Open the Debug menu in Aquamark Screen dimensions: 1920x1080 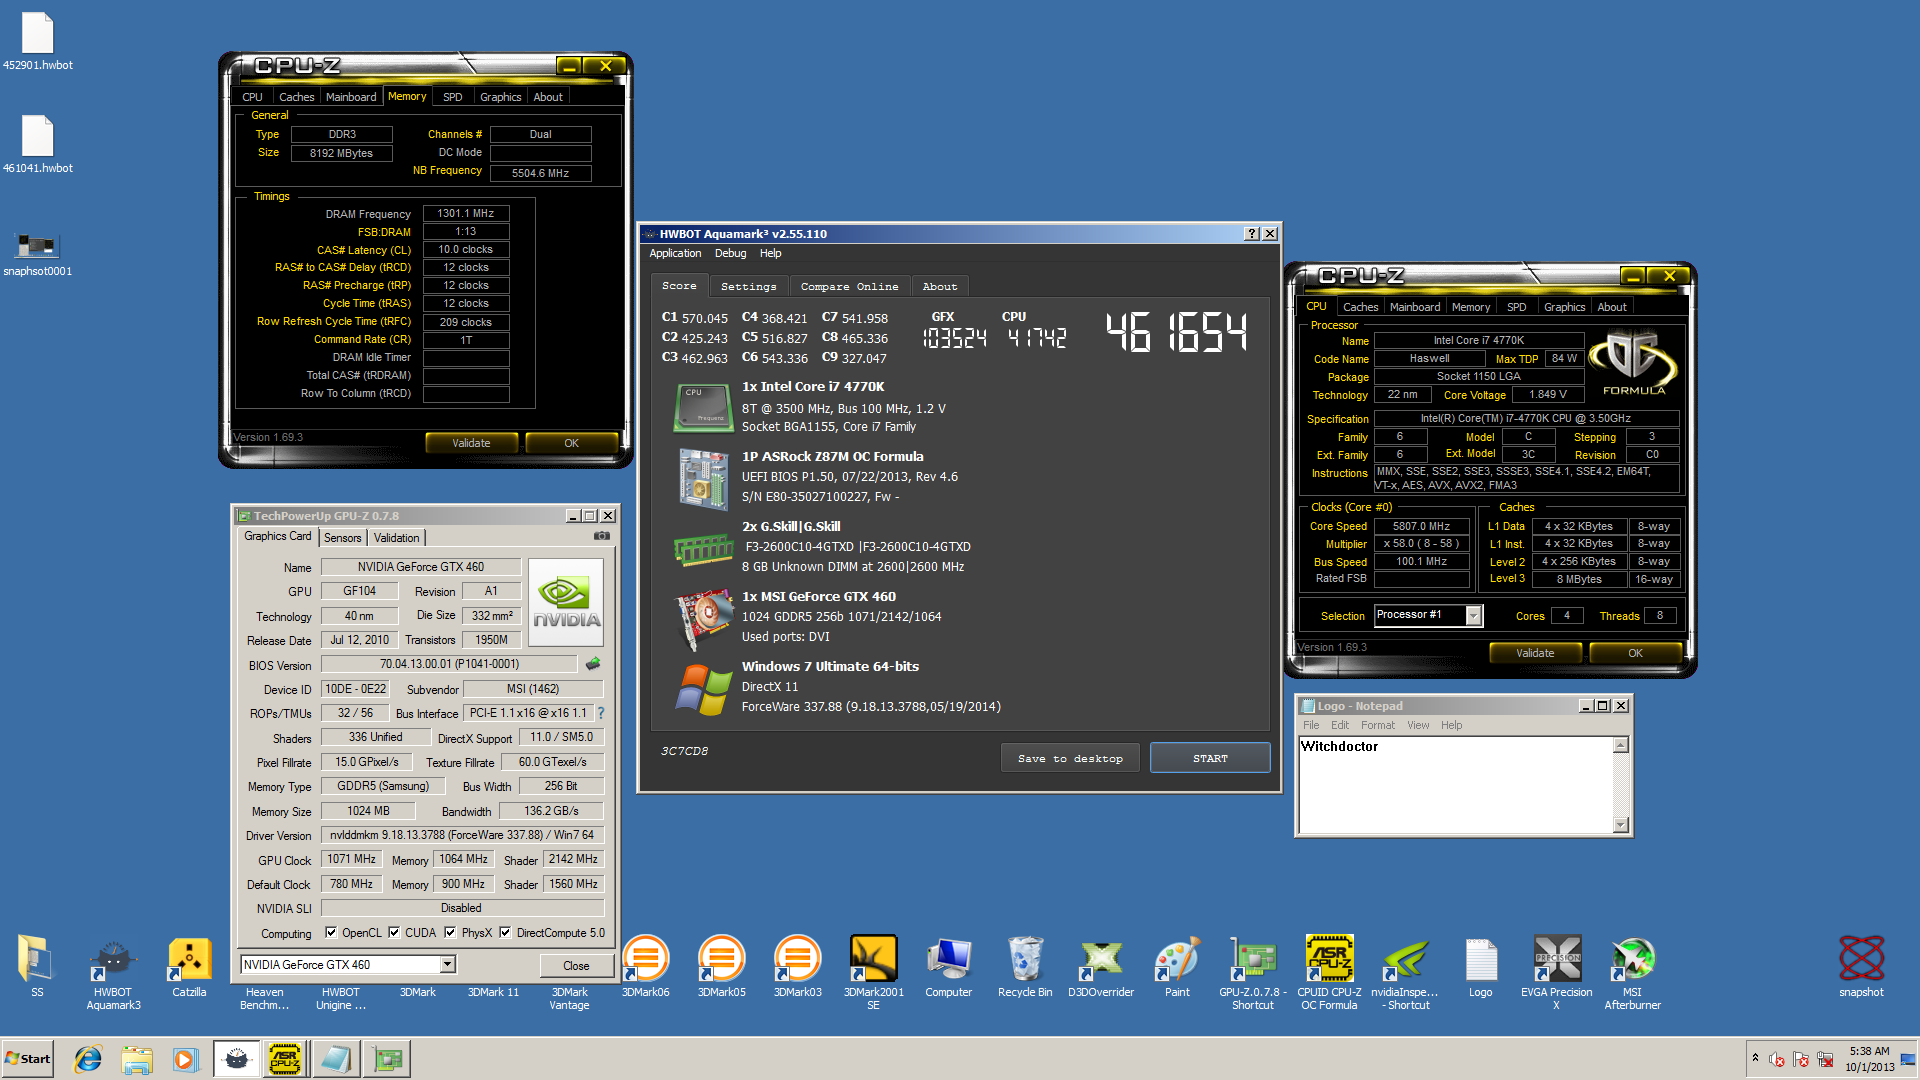coord(730,253)
